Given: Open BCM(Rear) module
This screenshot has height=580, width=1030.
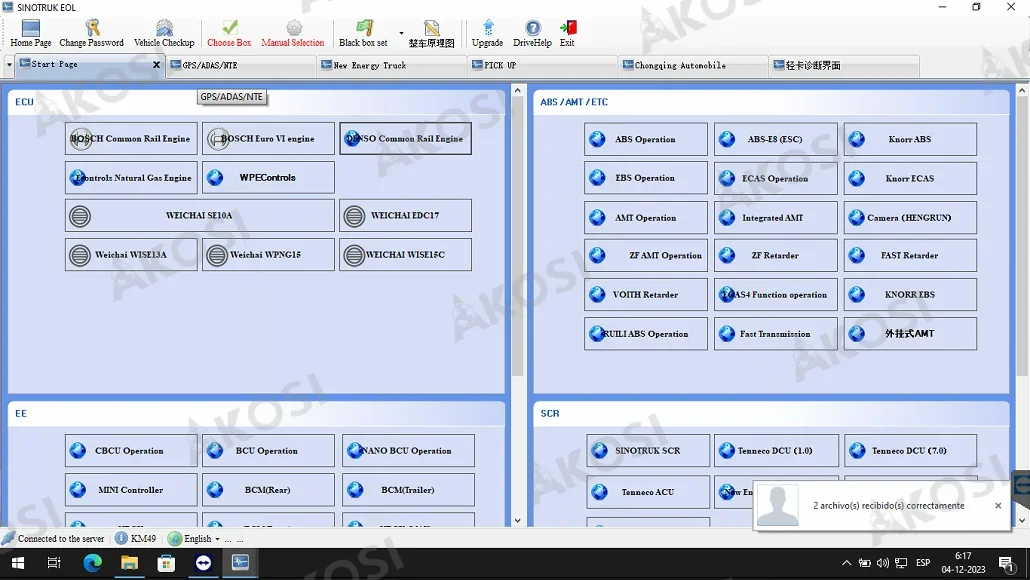Looking at the screenshot, I should [269, 490].
